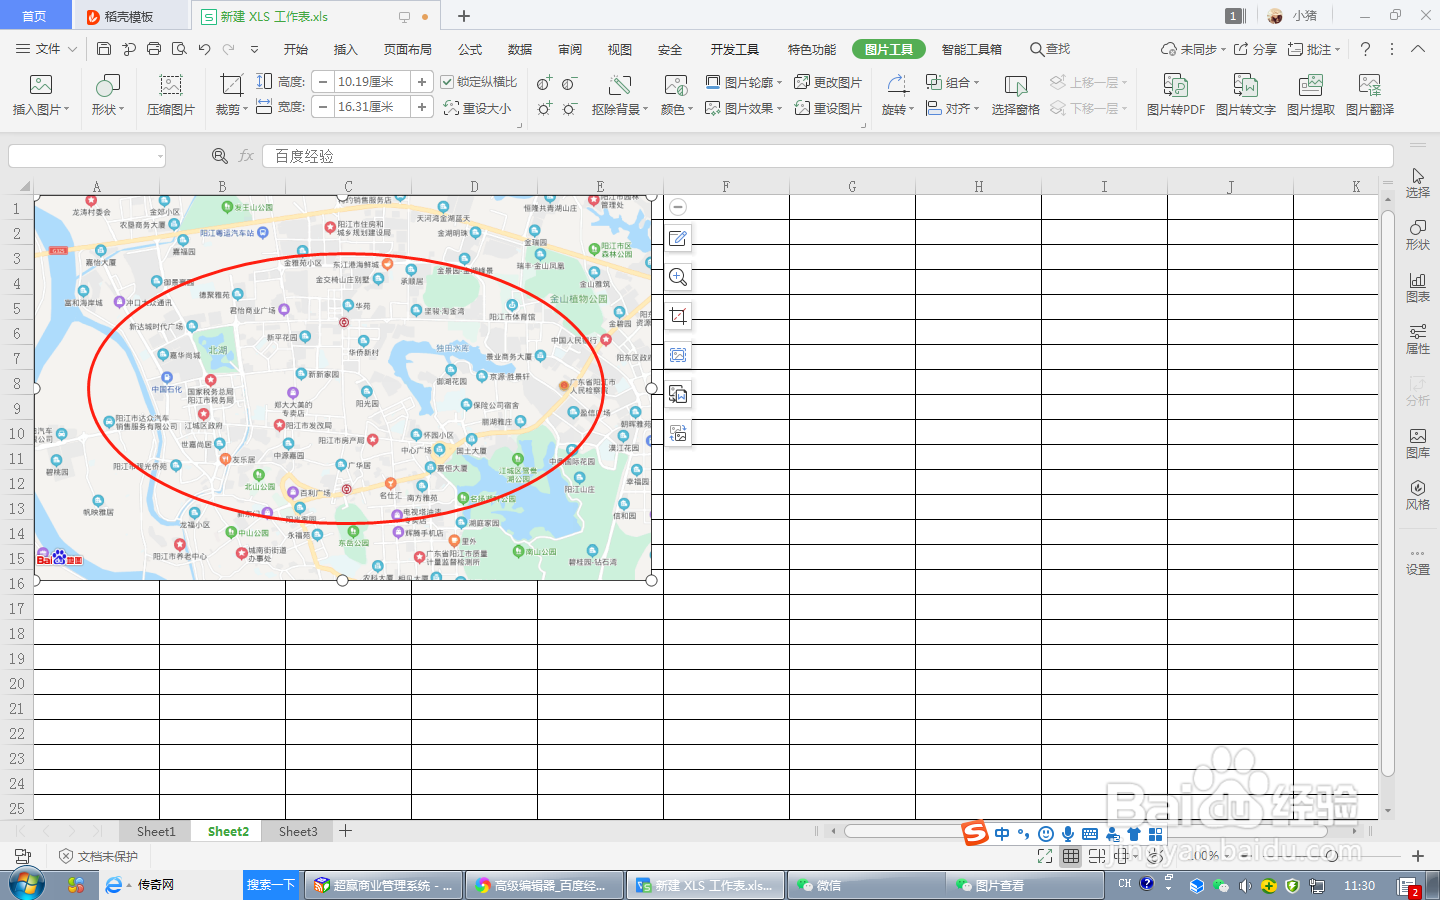This screenshot has width=1440, height=900.
Task: Open 风格 style in right sidebar
Action: (x=1418, y=495)
